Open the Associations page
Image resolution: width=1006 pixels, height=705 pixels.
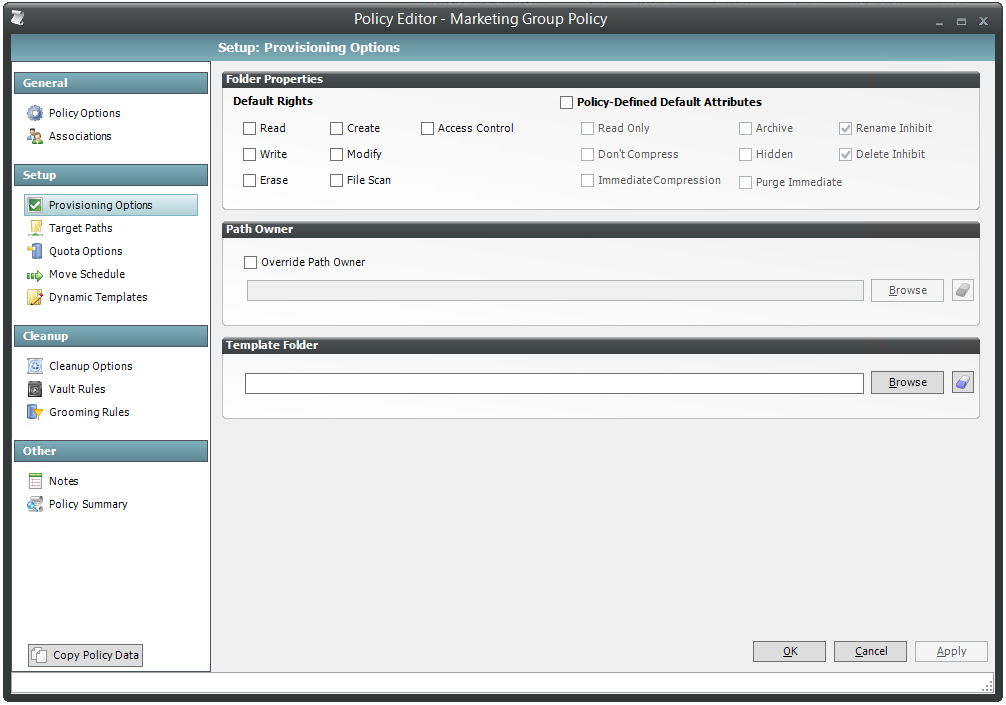coord(80,136)
